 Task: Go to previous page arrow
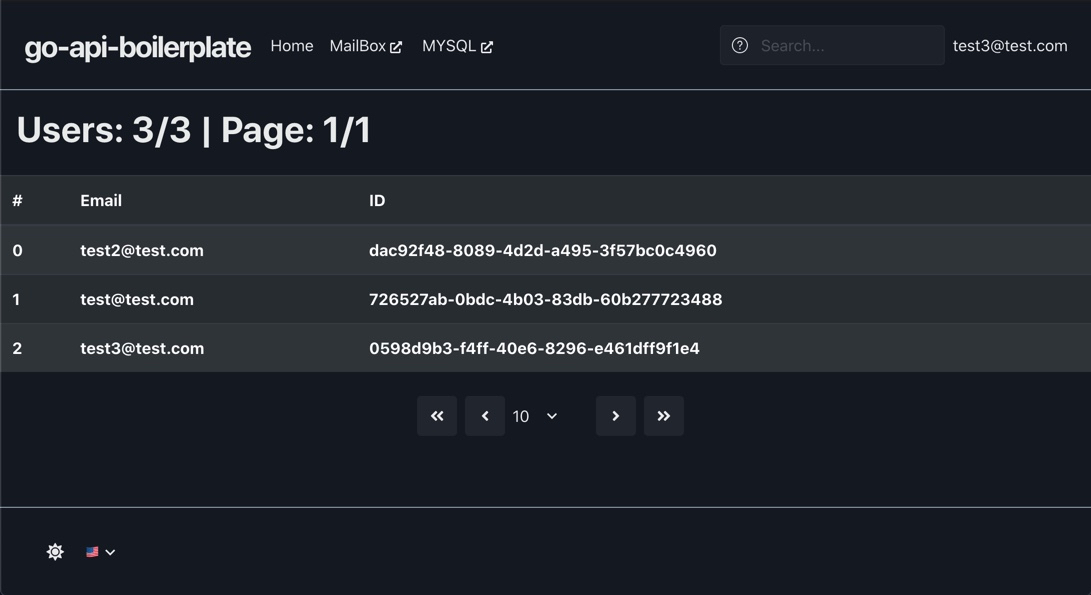(485, 416)
